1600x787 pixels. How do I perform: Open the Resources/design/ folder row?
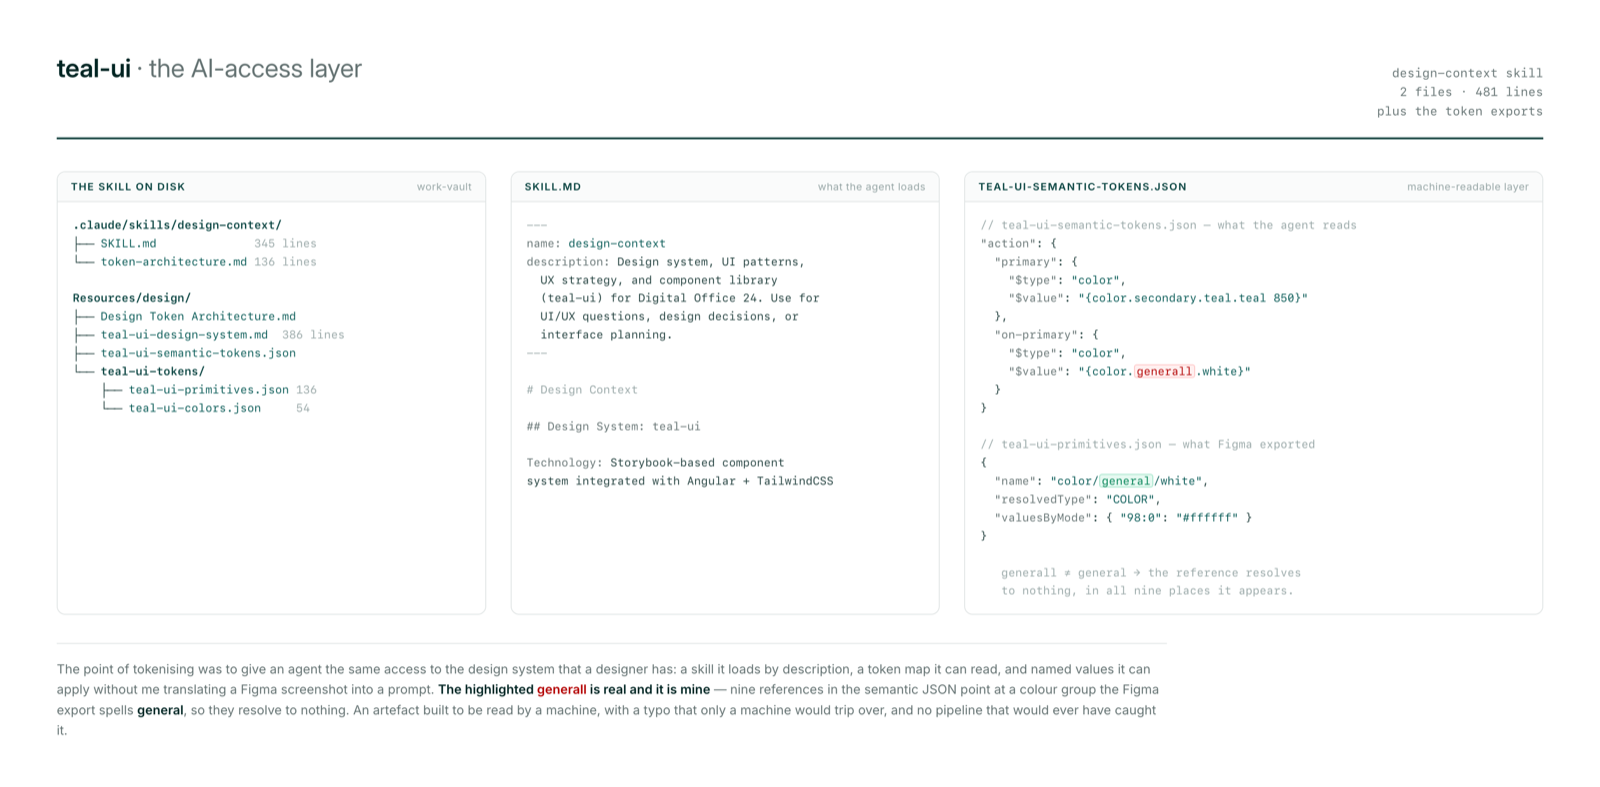tap(132, 298)
